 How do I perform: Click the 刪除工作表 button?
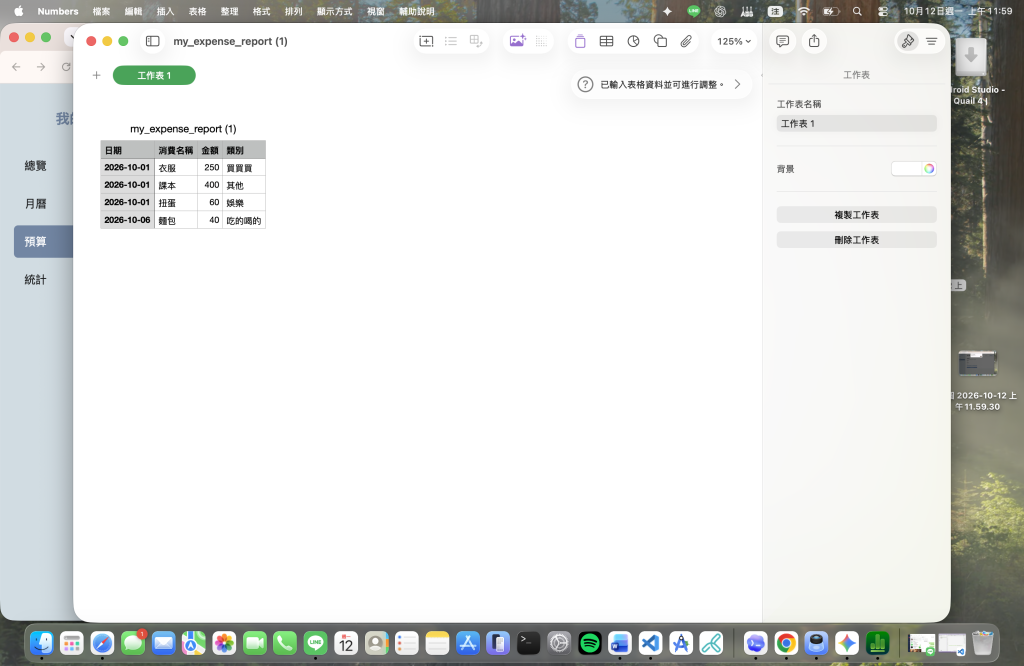point(856,240)
